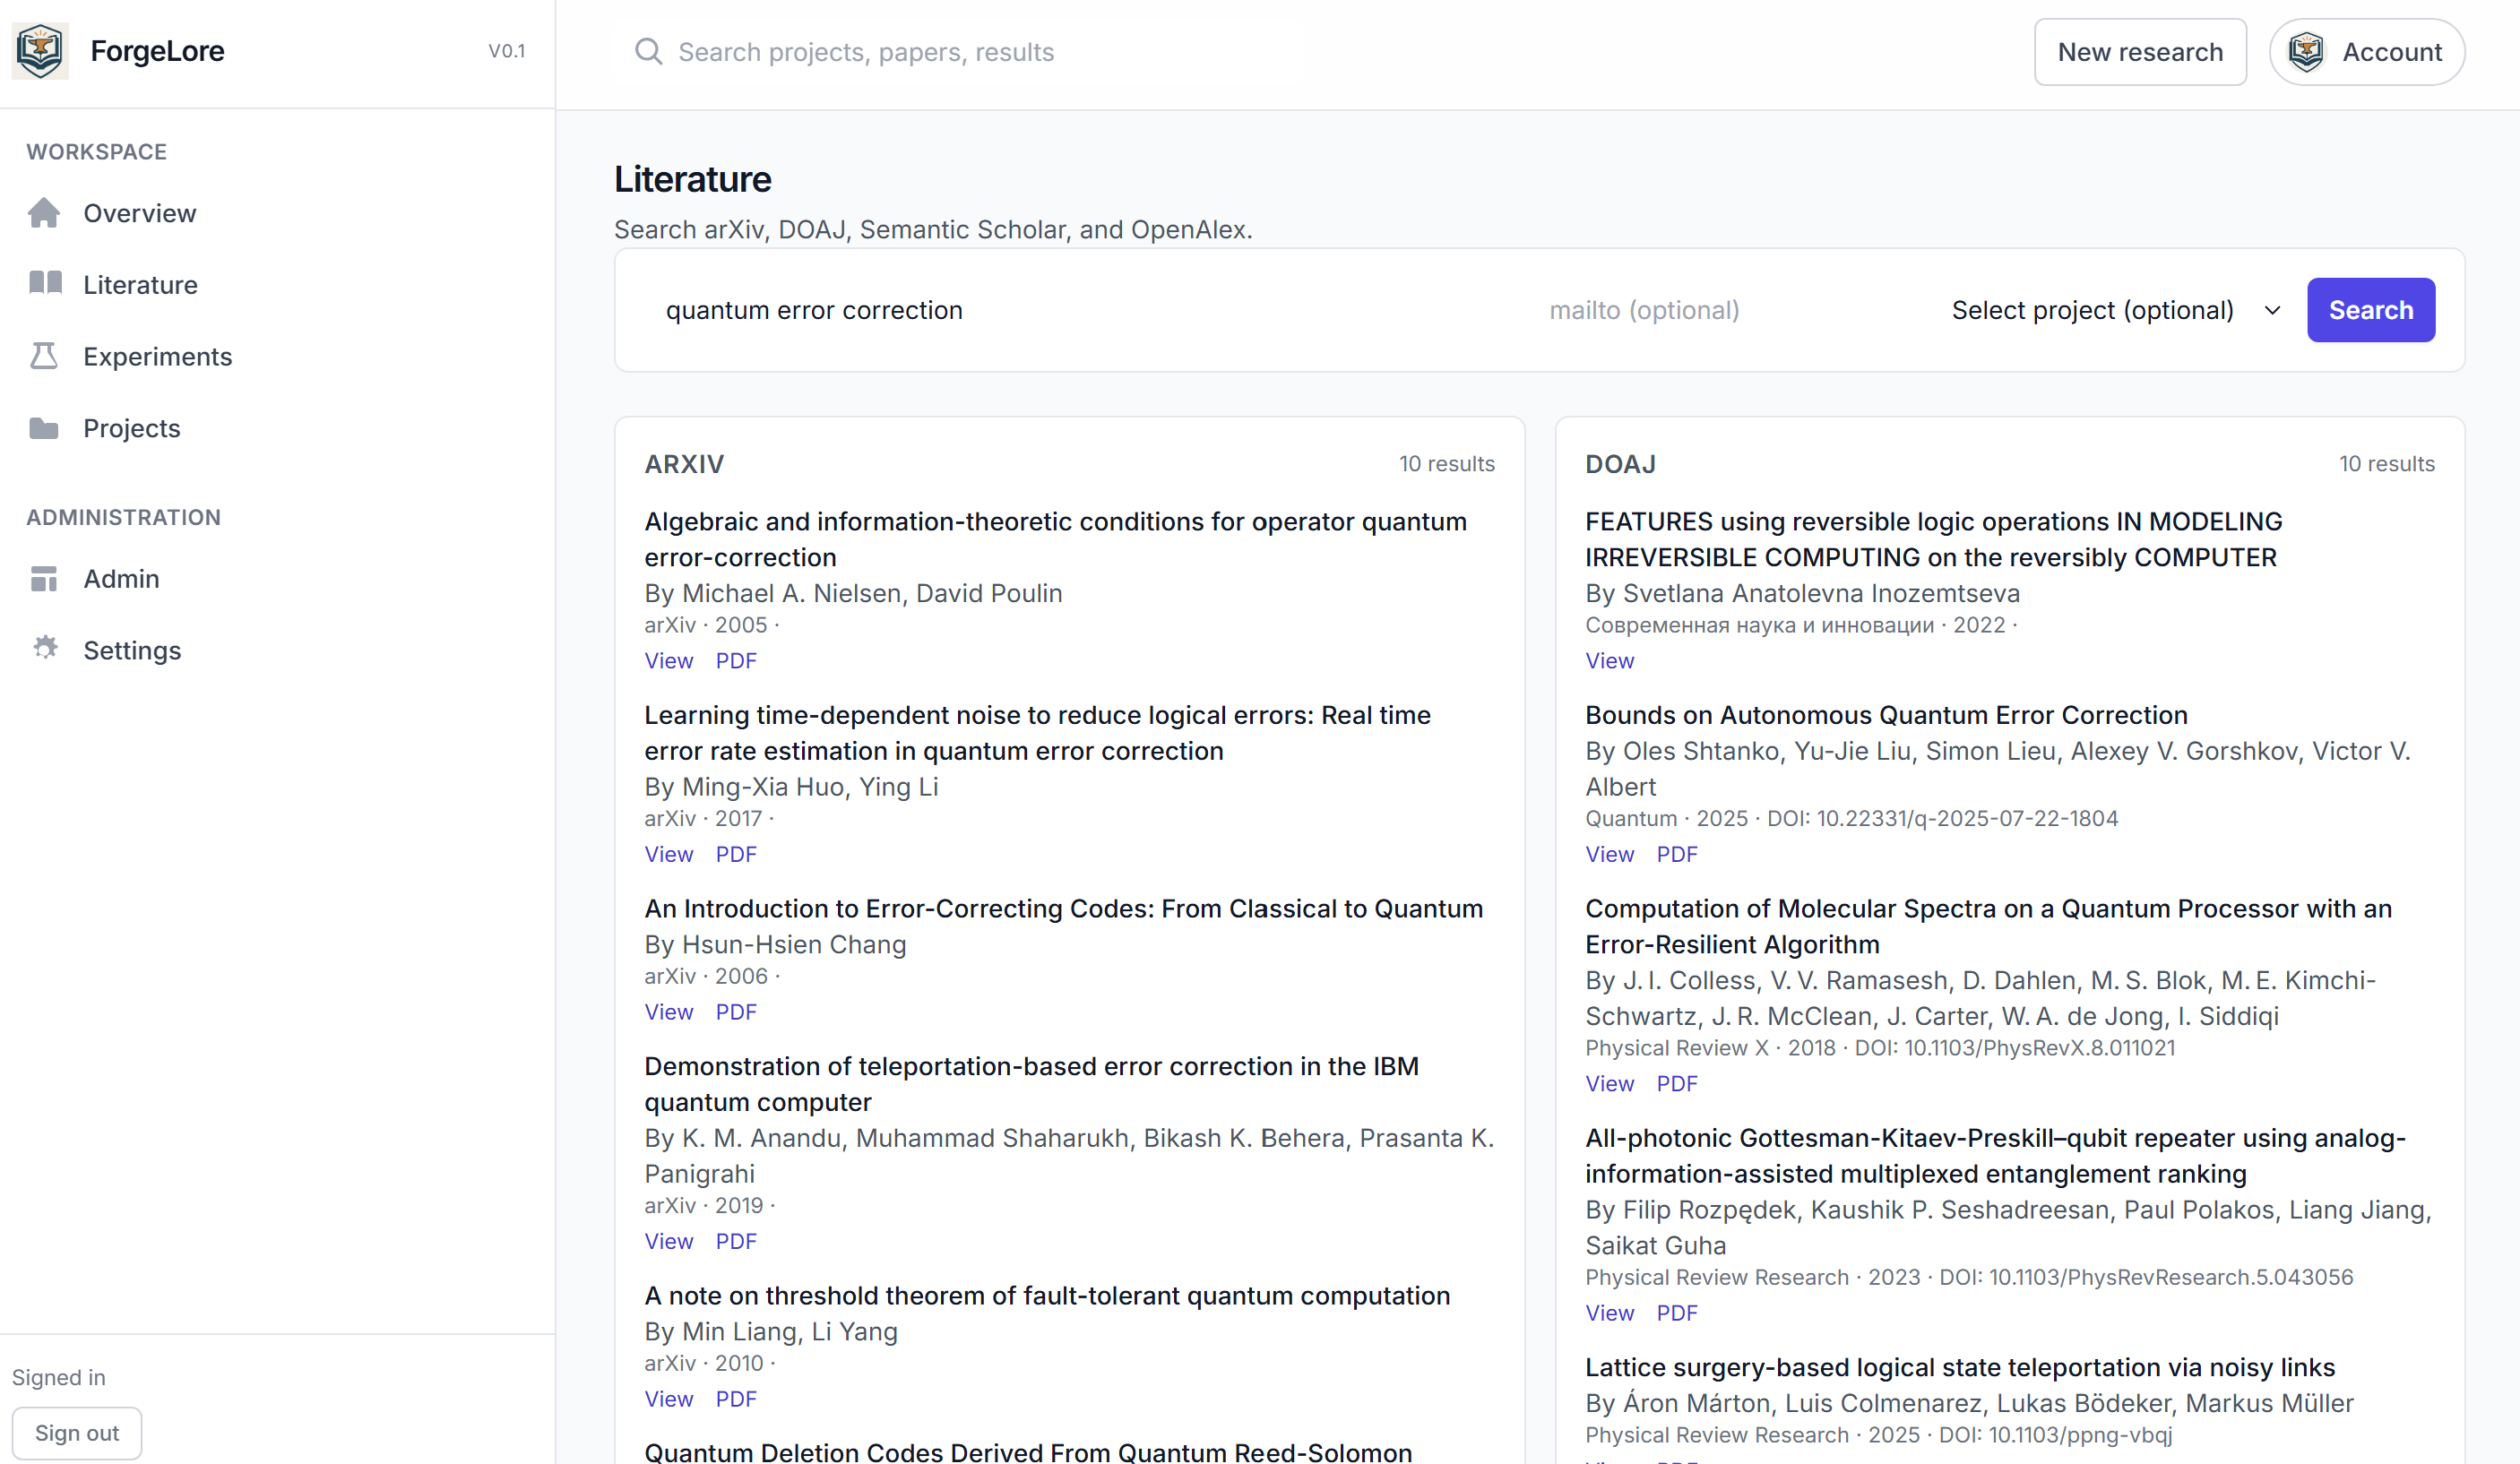
Task: Go to the Projects sidebar page
Action: (x=131, y=429)
